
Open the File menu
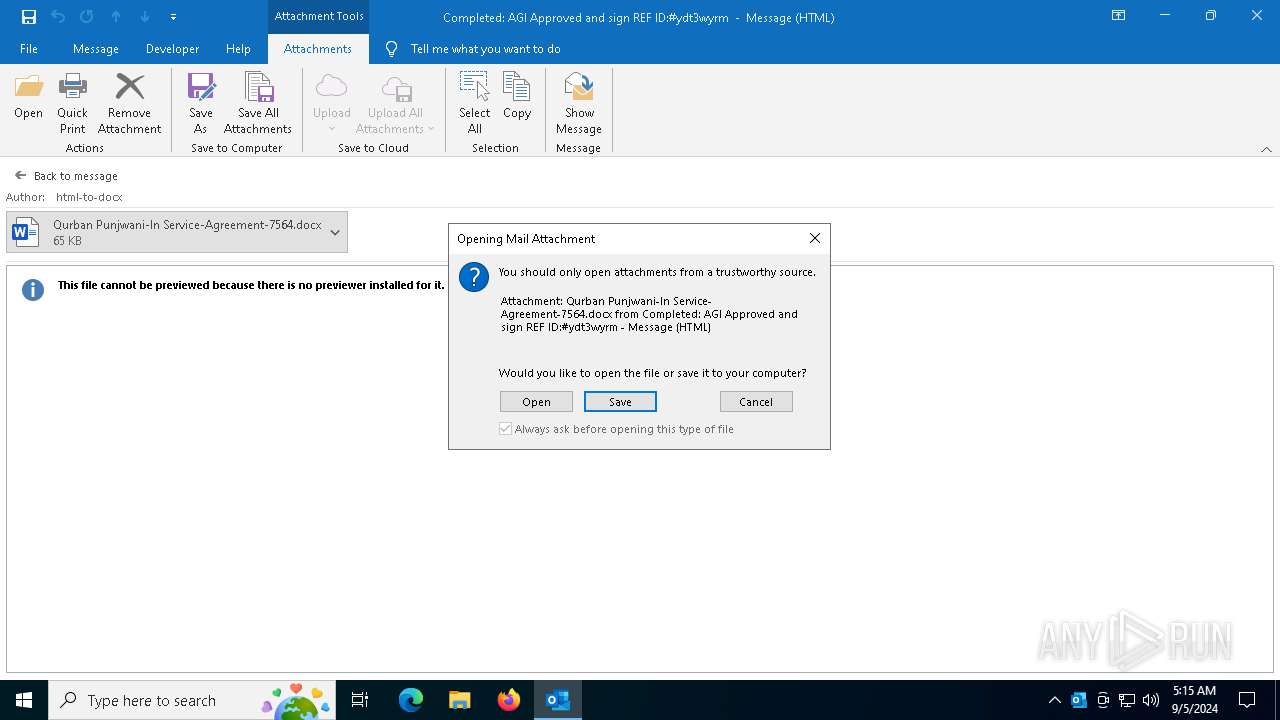point(29,49)
